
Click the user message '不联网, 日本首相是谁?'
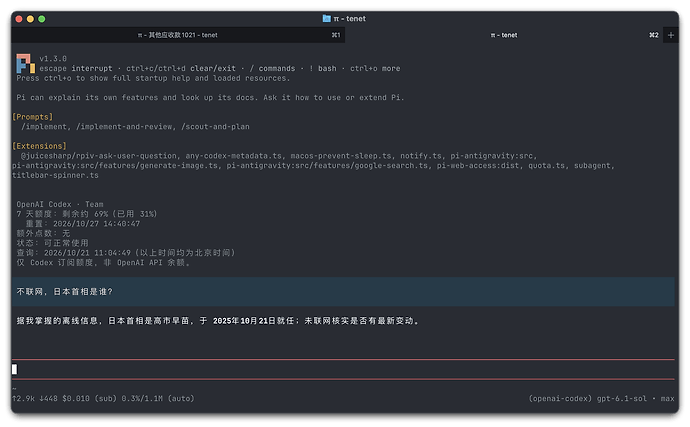pos(65,291)
